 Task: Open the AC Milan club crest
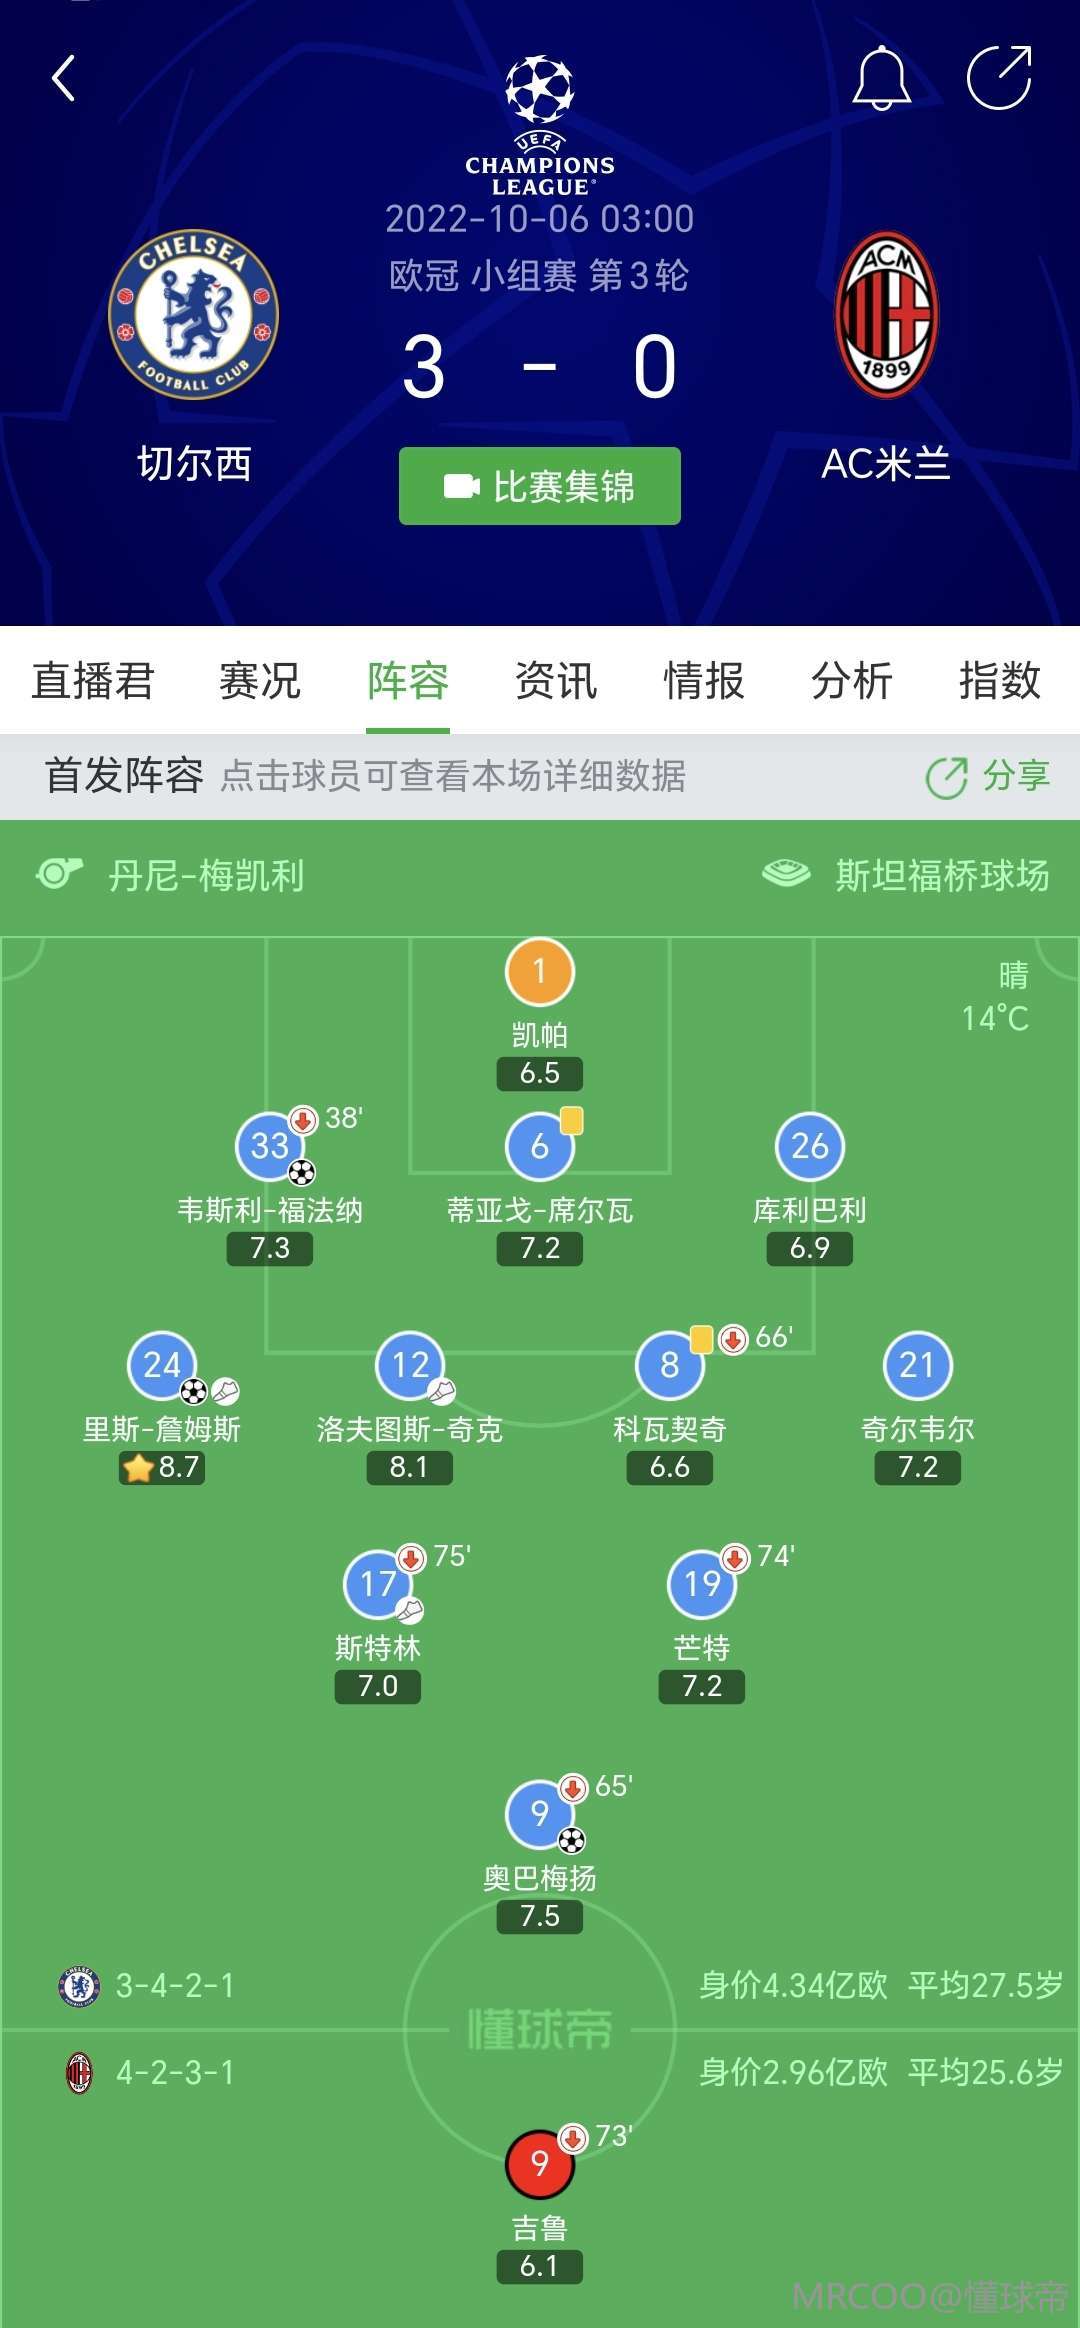(x=886, y=315)
